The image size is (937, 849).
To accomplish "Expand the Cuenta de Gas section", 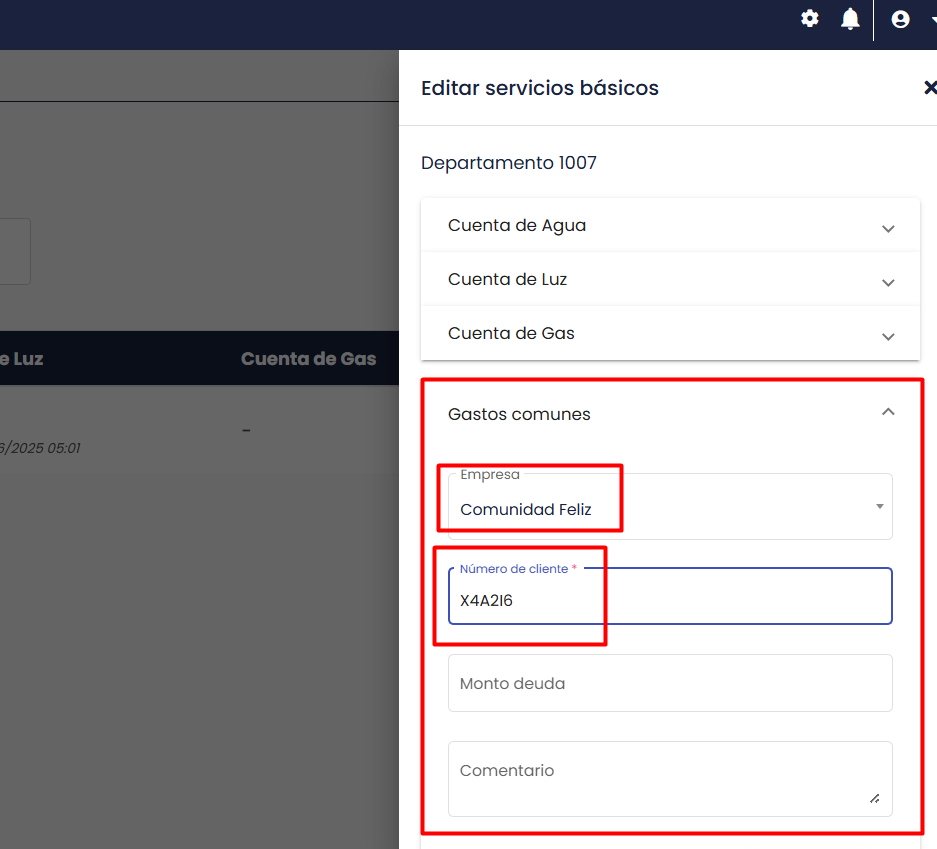I will tap(670, 333).
